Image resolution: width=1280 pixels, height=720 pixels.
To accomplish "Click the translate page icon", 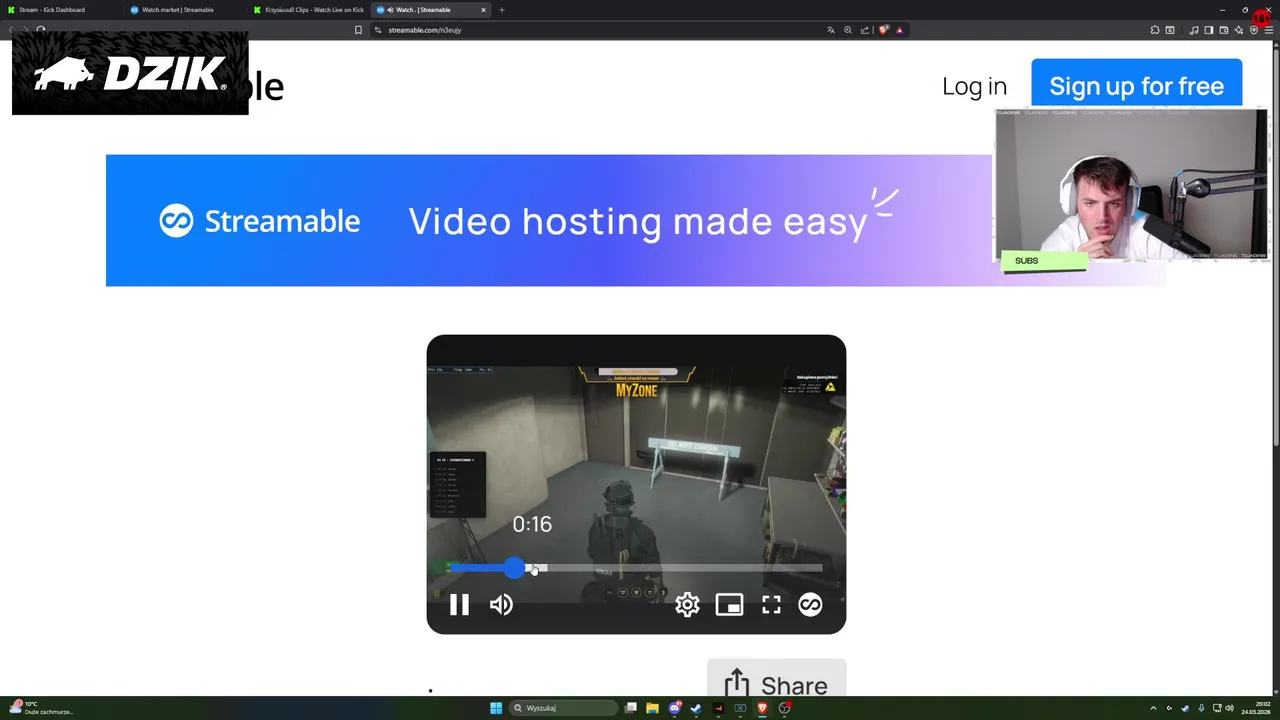I will click(830, 30).
